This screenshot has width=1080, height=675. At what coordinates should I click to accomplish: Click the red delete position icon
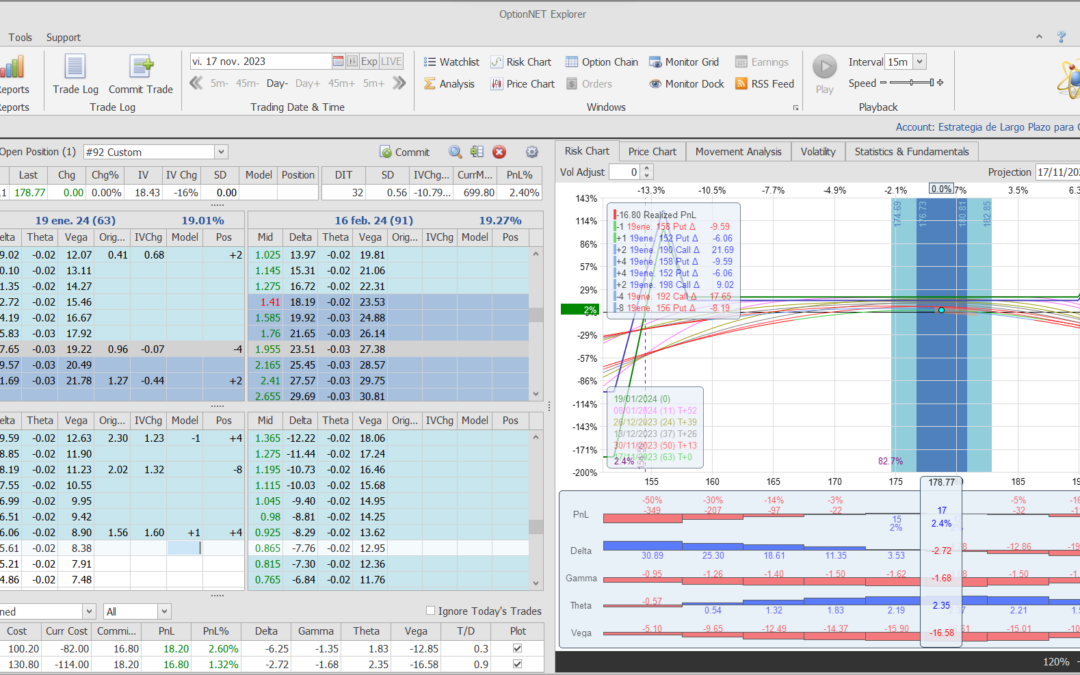point(499,152)
